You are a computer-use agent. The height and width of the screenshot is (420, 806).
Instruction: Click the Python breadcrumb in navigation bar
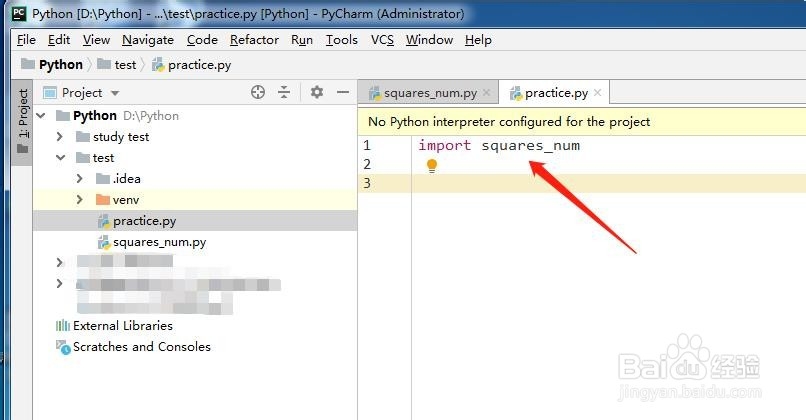(51, 64)
